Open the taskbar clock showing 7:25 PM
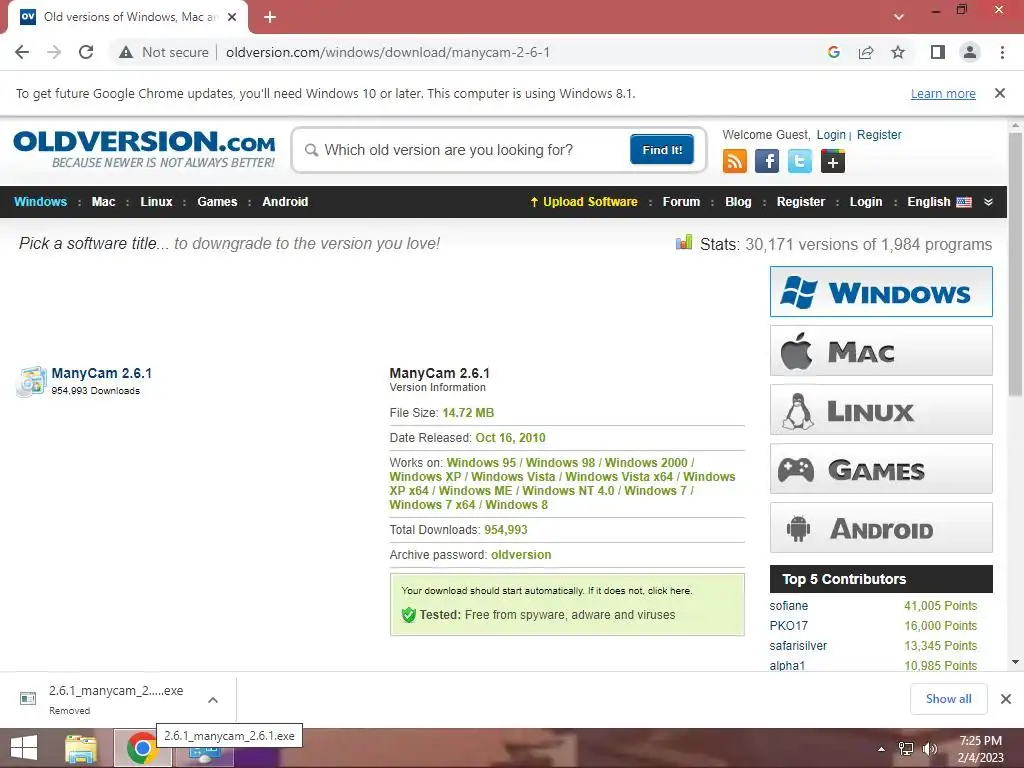The height and width of the screenshot is (768, 1024). pyautogui.click(x=980, y=749)
